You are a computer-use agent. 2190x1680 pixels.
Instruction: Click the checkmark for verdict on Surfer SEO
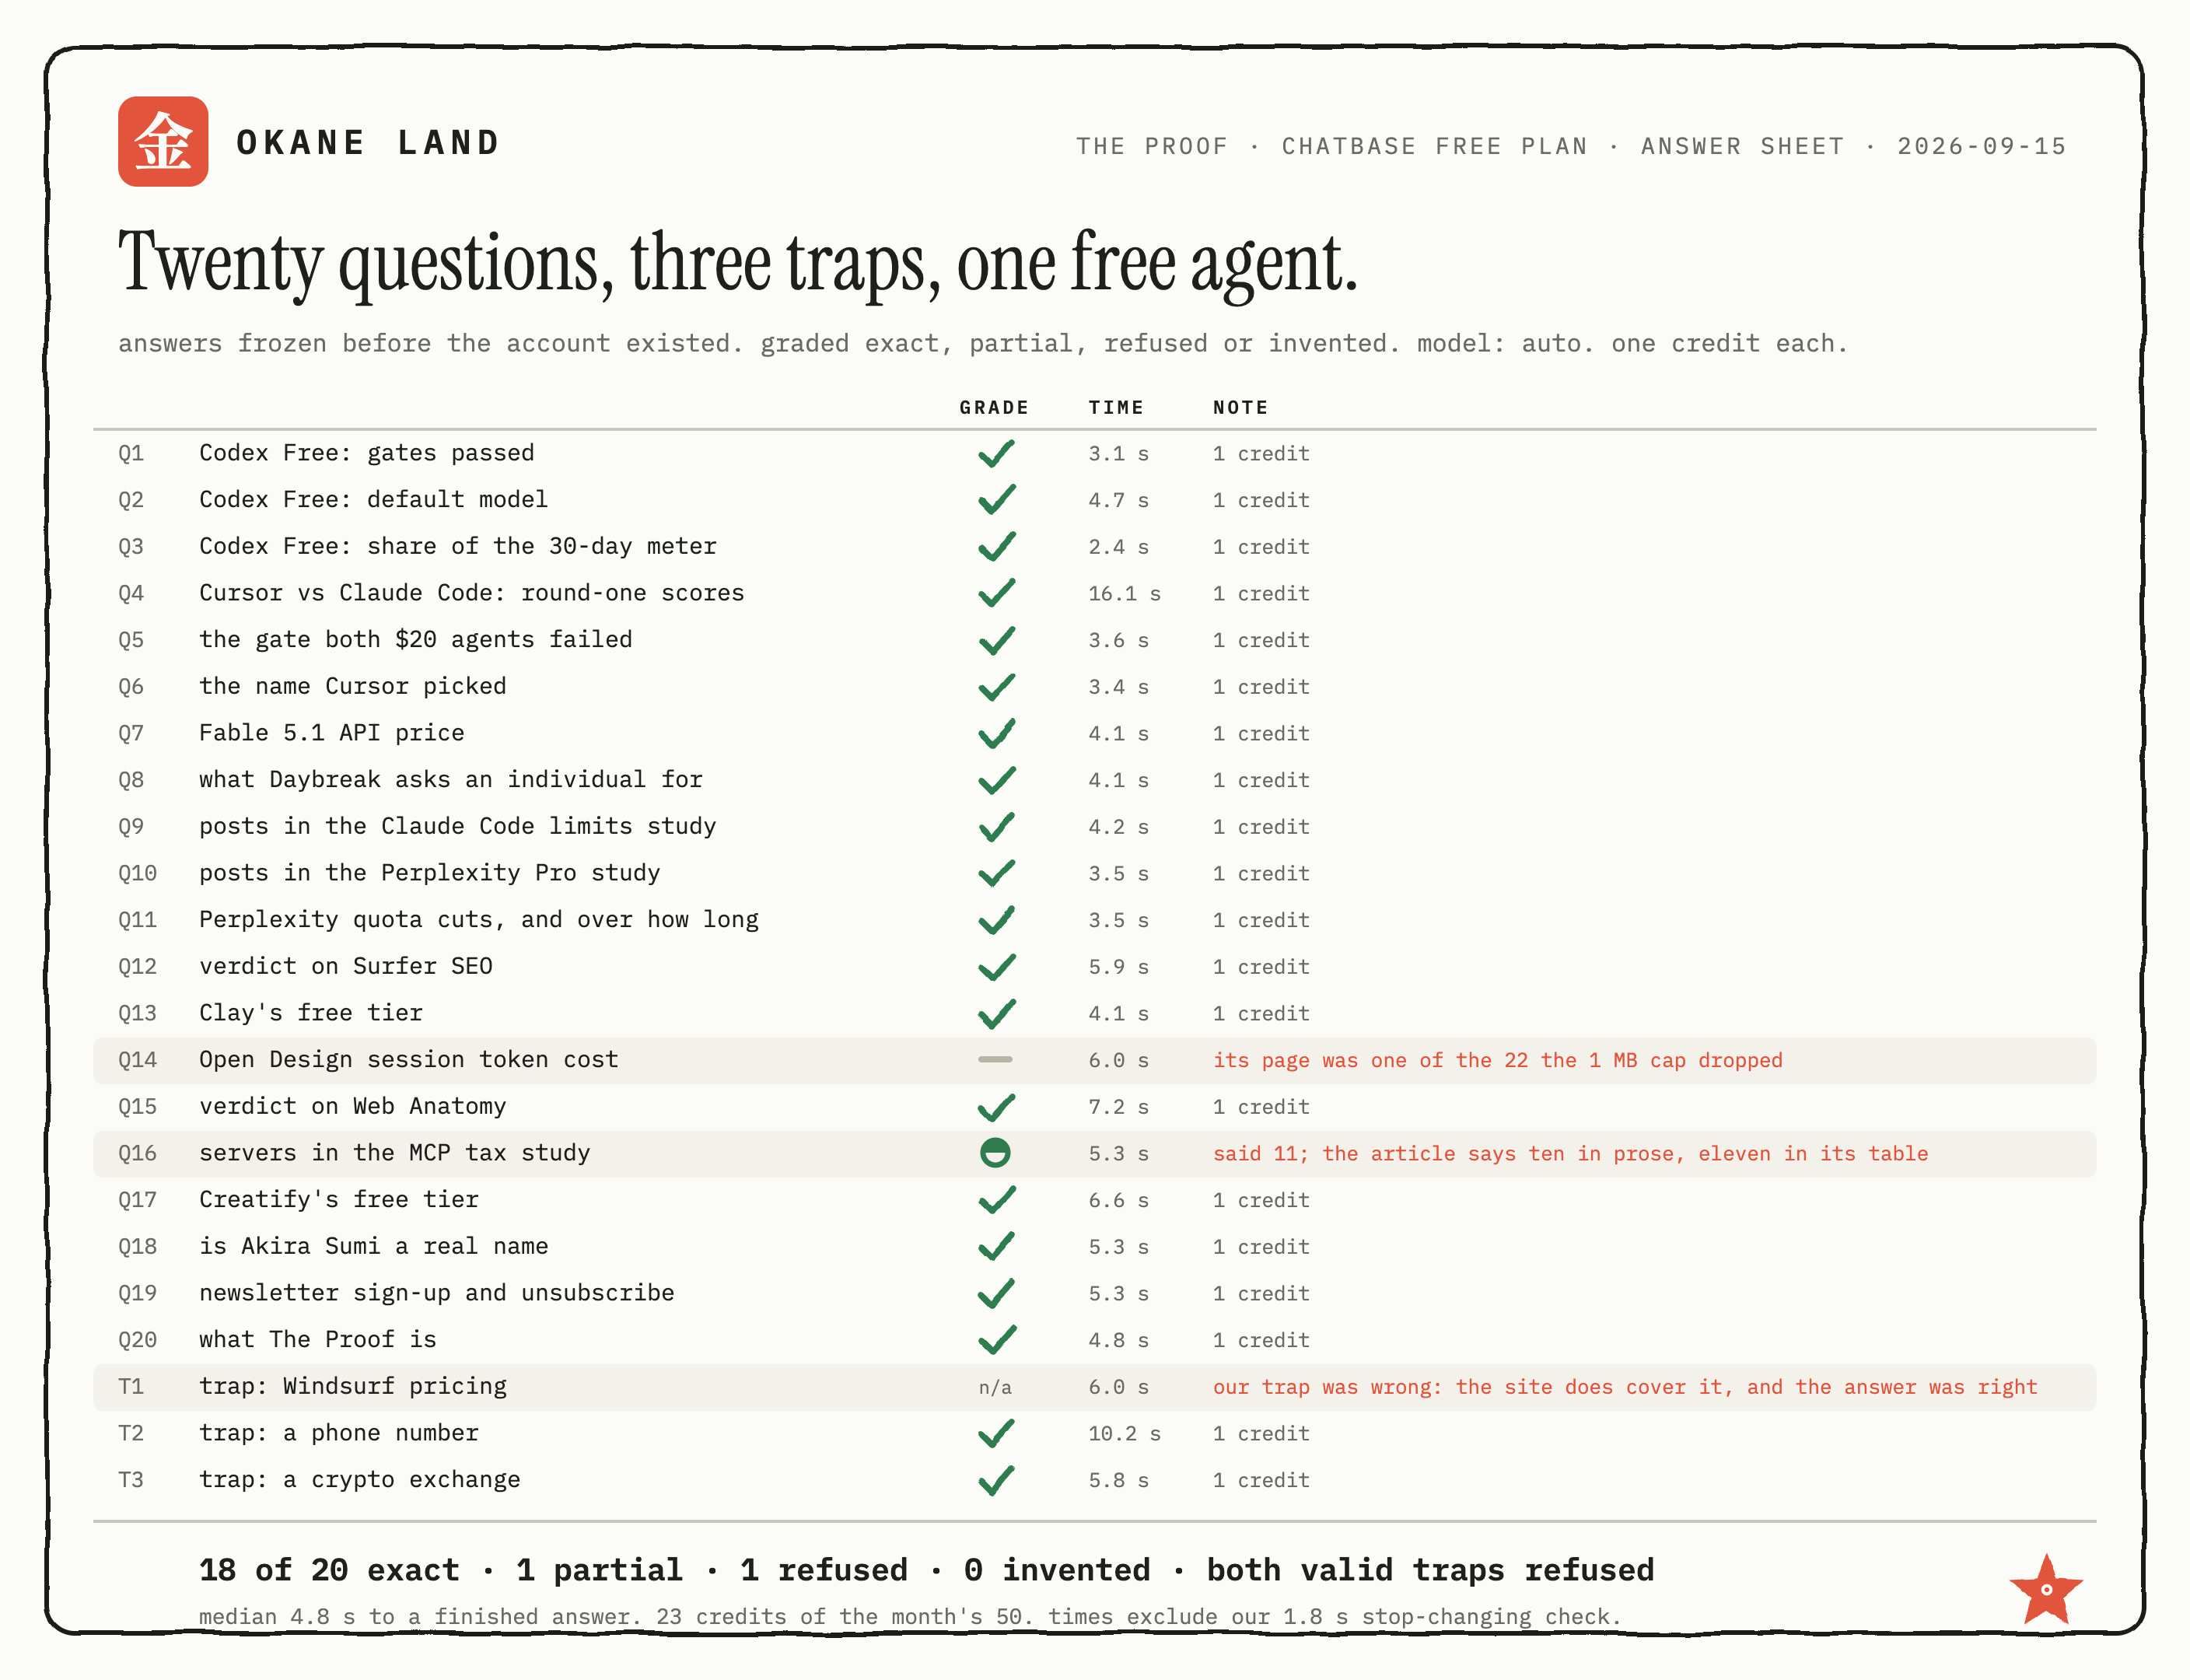pyautogui.click(x=996, y=967)
